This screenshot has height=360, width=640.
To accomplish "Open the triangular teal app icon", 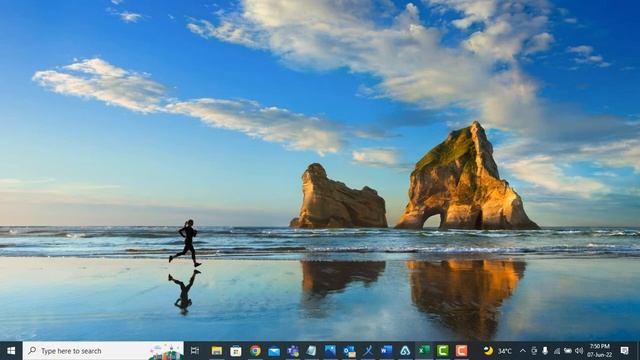I will [x=405, y=351].
